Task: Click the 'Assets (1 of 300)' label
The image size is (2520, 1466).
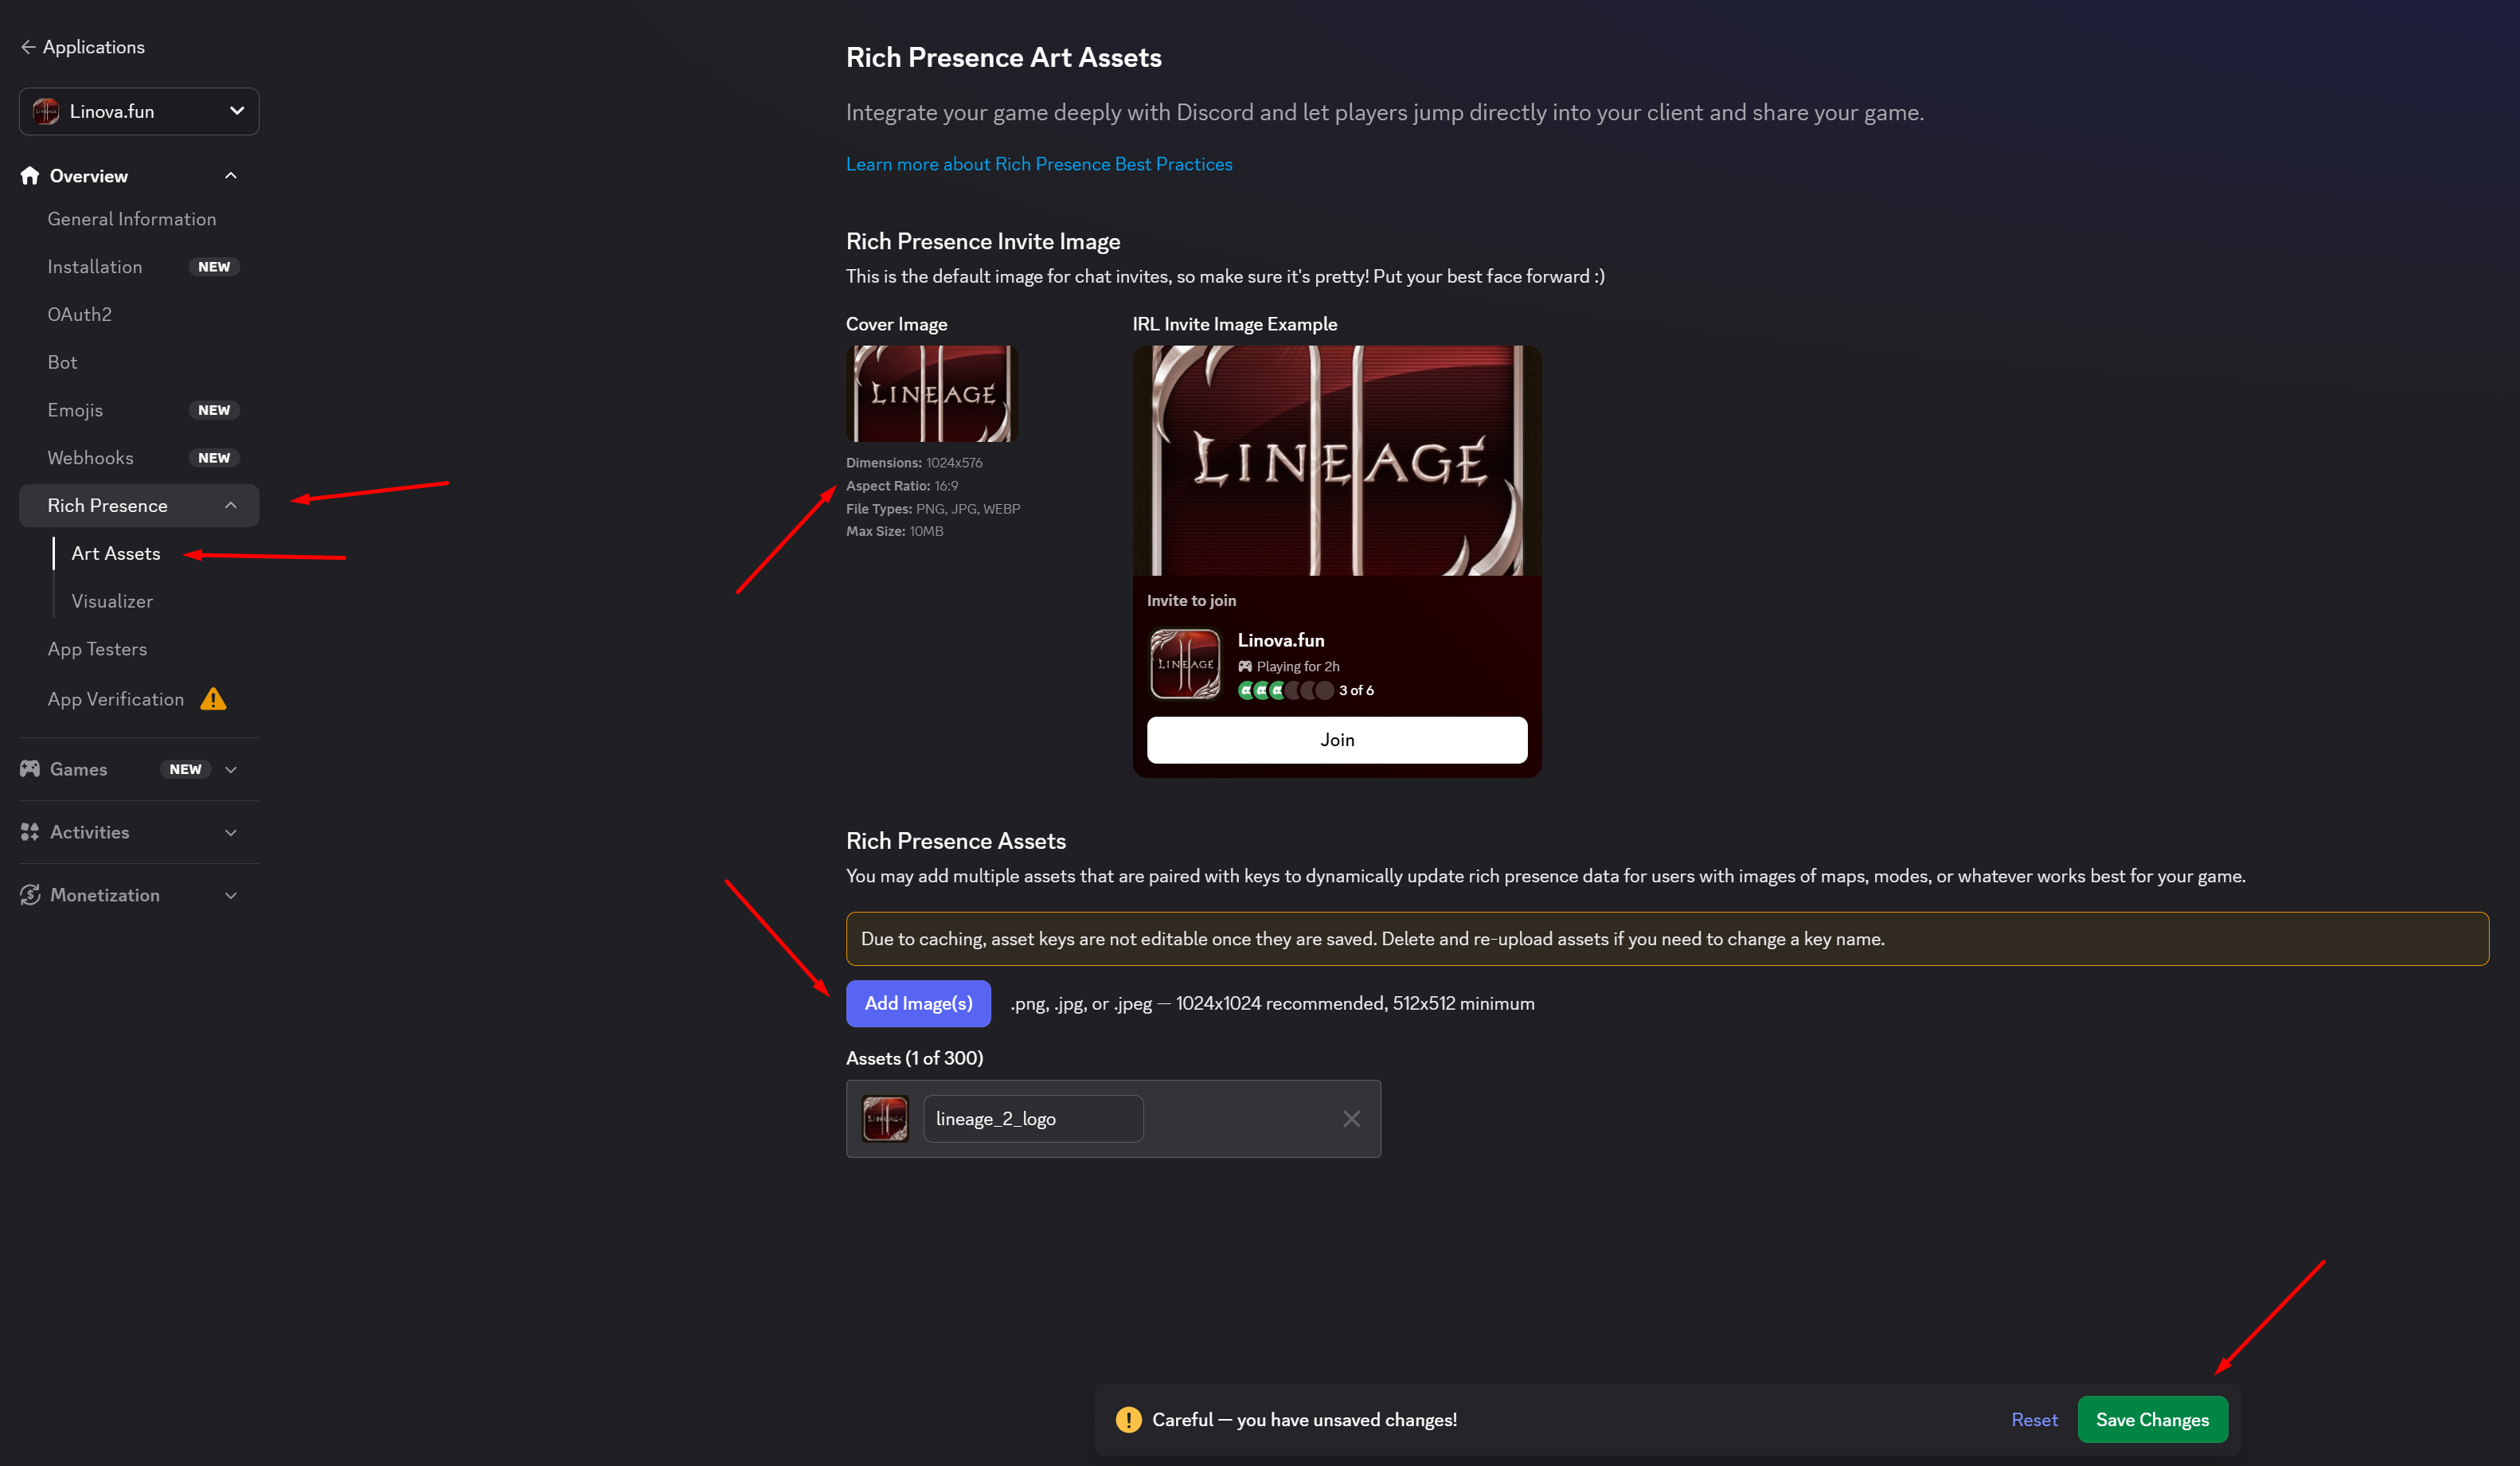Action: (x=914, y=1058)
